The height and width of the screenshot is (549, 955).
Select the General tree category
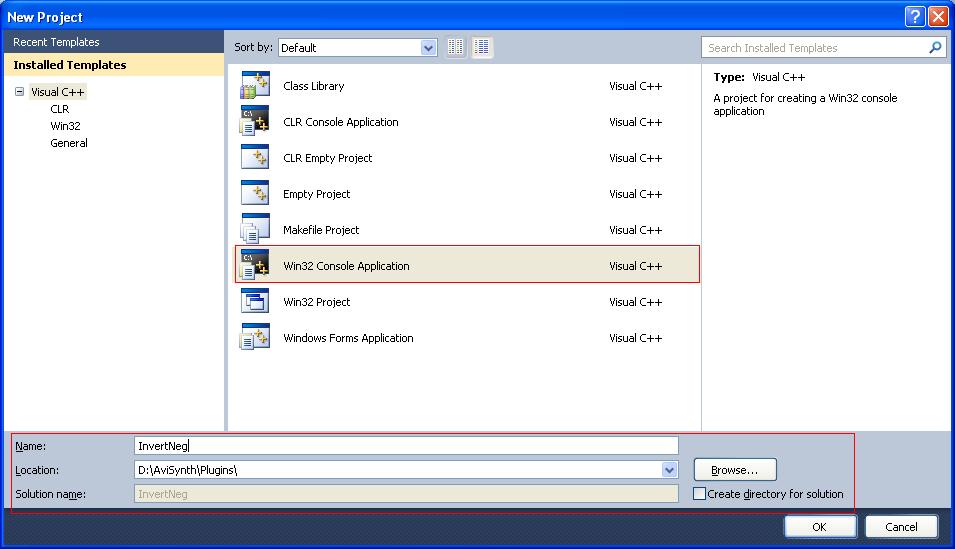click(x=69, y=143)
